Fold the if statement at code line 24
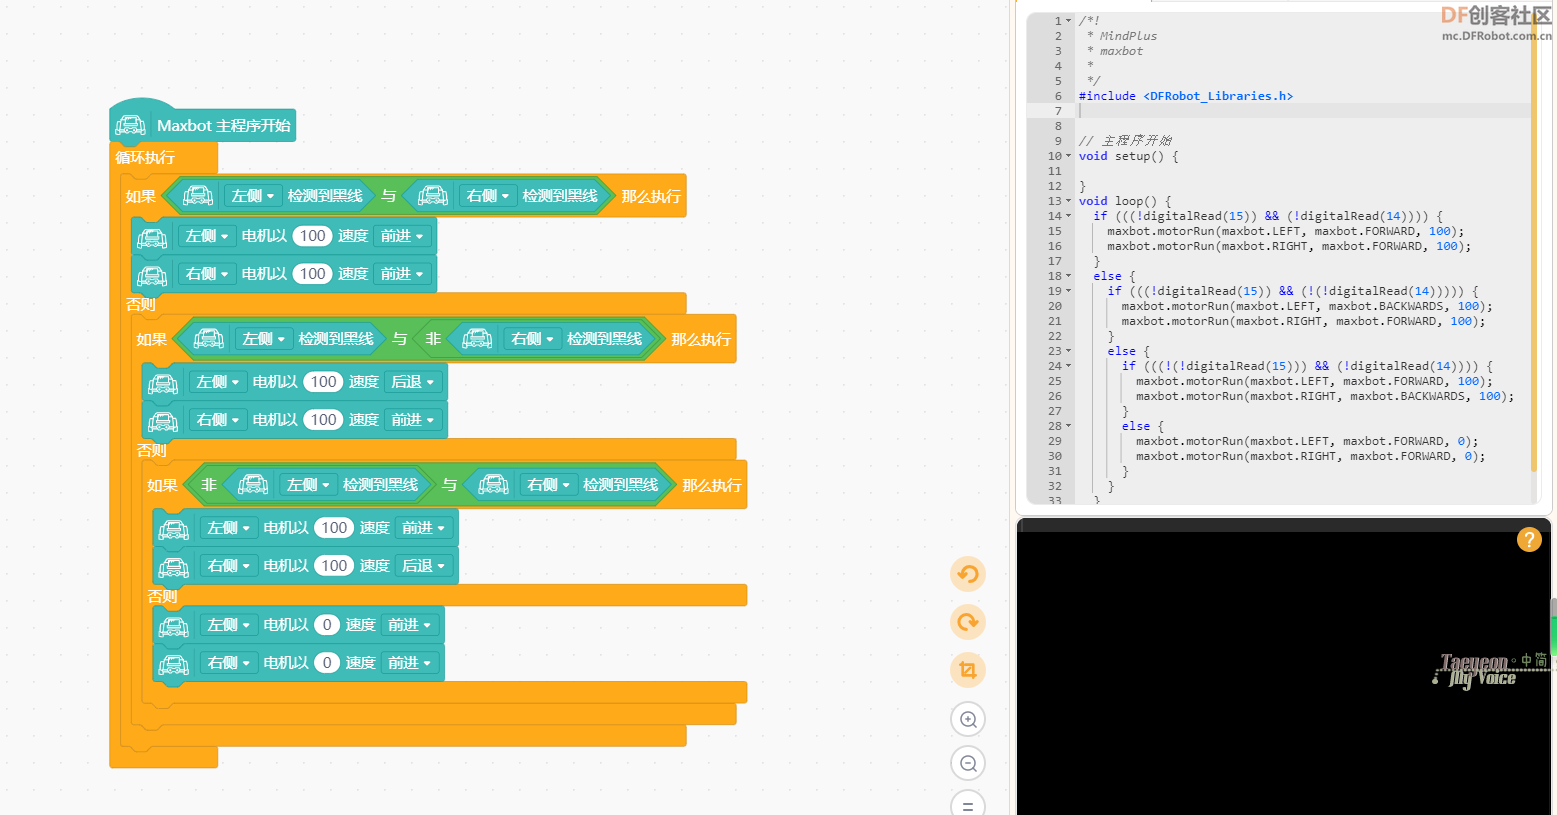1557x815 pixels. point(1068,366)
